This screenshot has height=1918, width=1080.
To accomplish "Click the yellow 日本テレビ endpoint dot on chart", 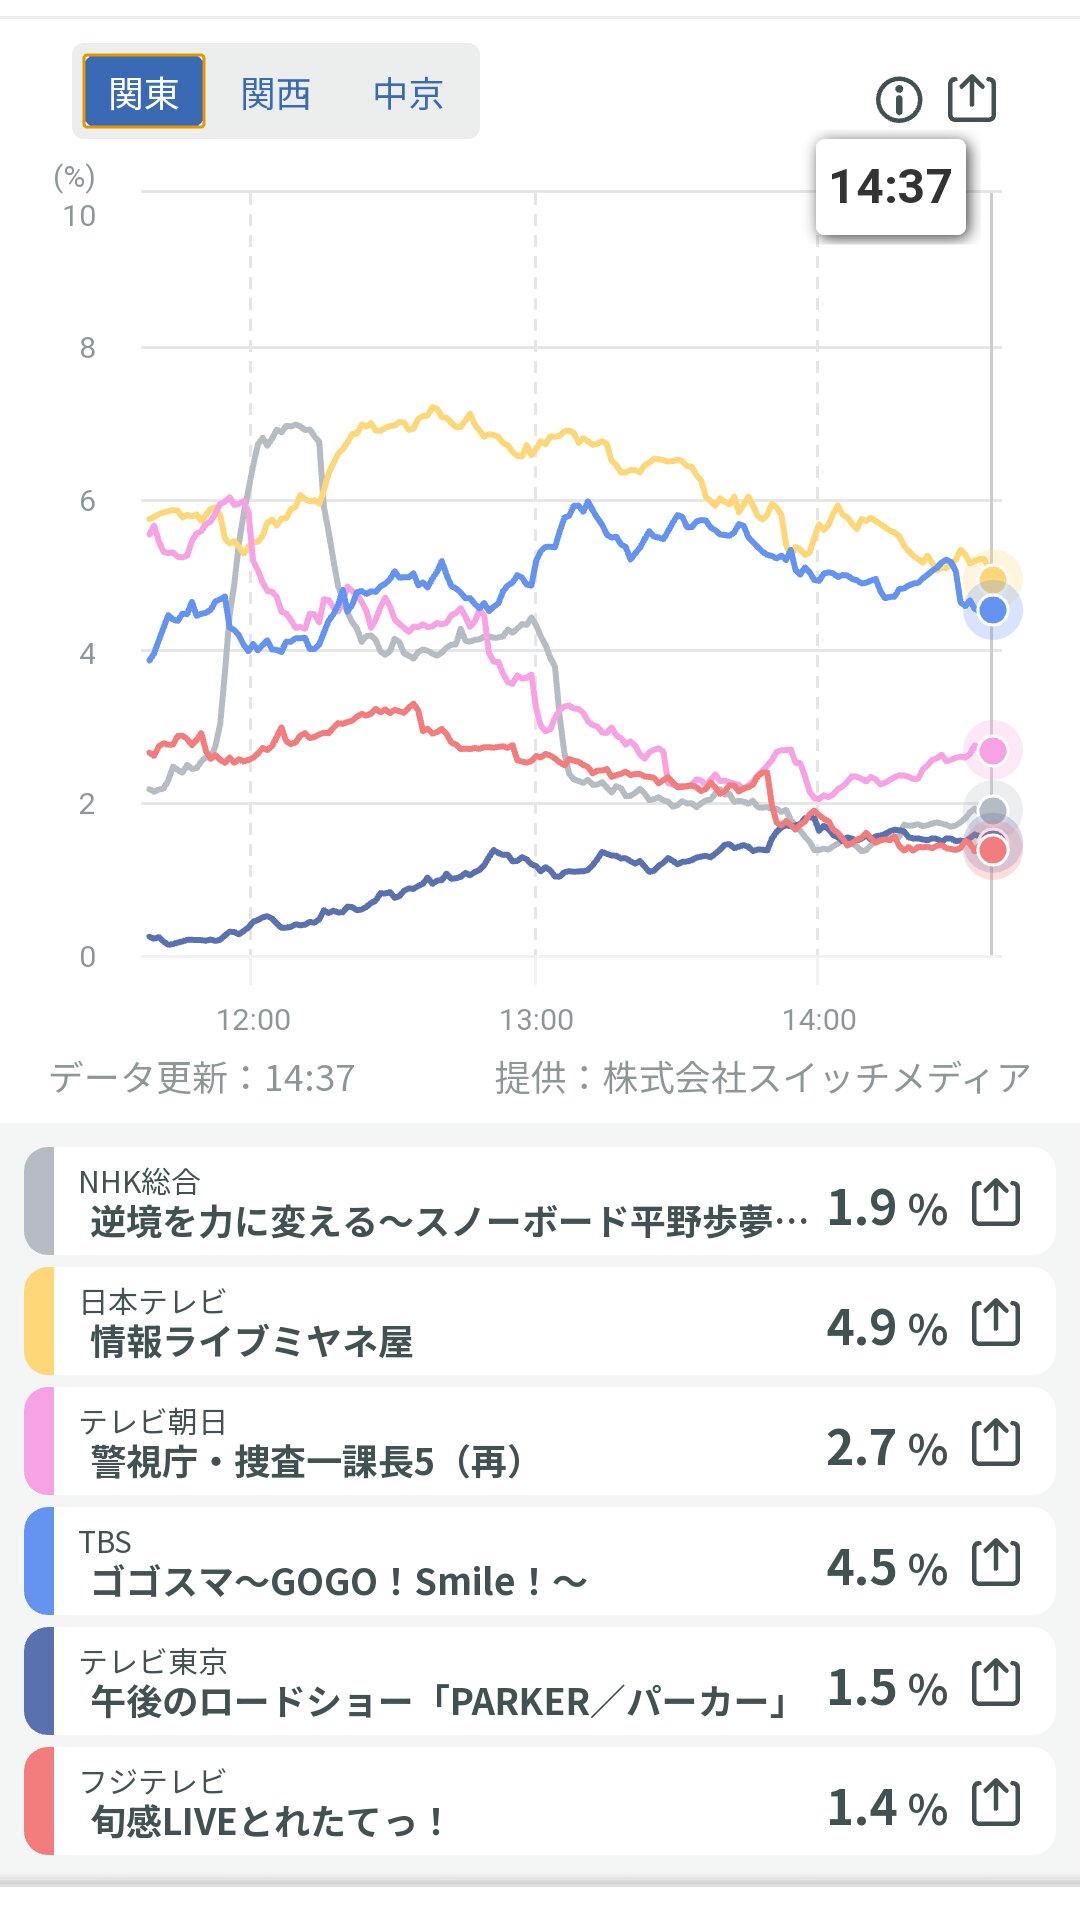I will 992,578.
